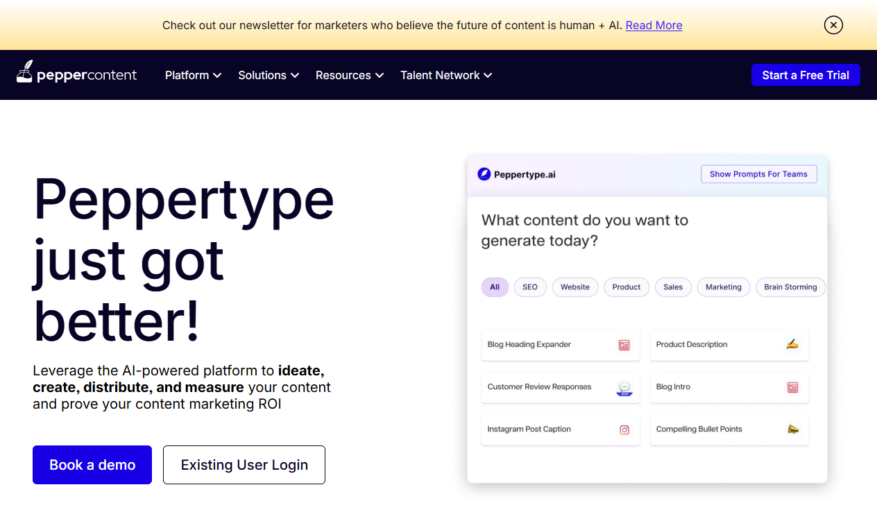The height and width of the screenshot is (528, 877).
Task: Open the Blog Heading Expander card
Action: point(560,345)
